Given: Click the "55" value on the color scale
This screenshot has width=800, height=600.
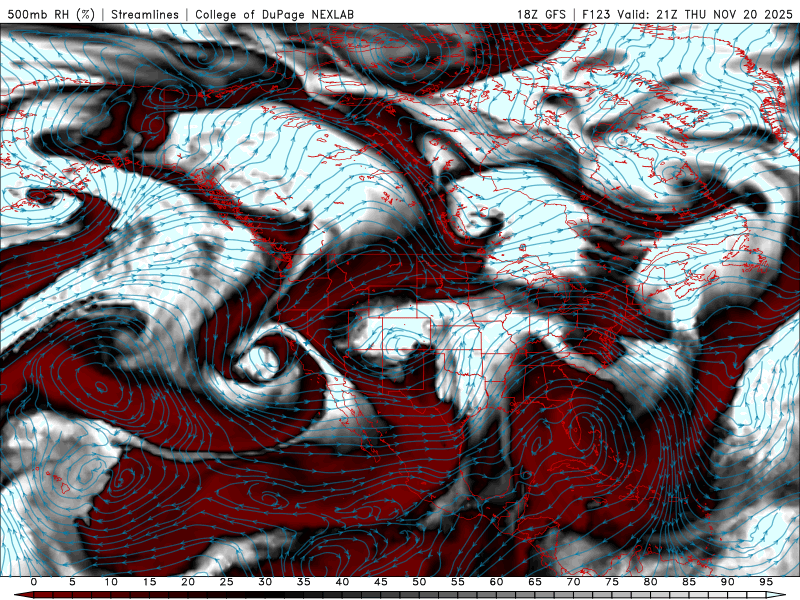Looking at the screenshot, I should tap(458, 582).
